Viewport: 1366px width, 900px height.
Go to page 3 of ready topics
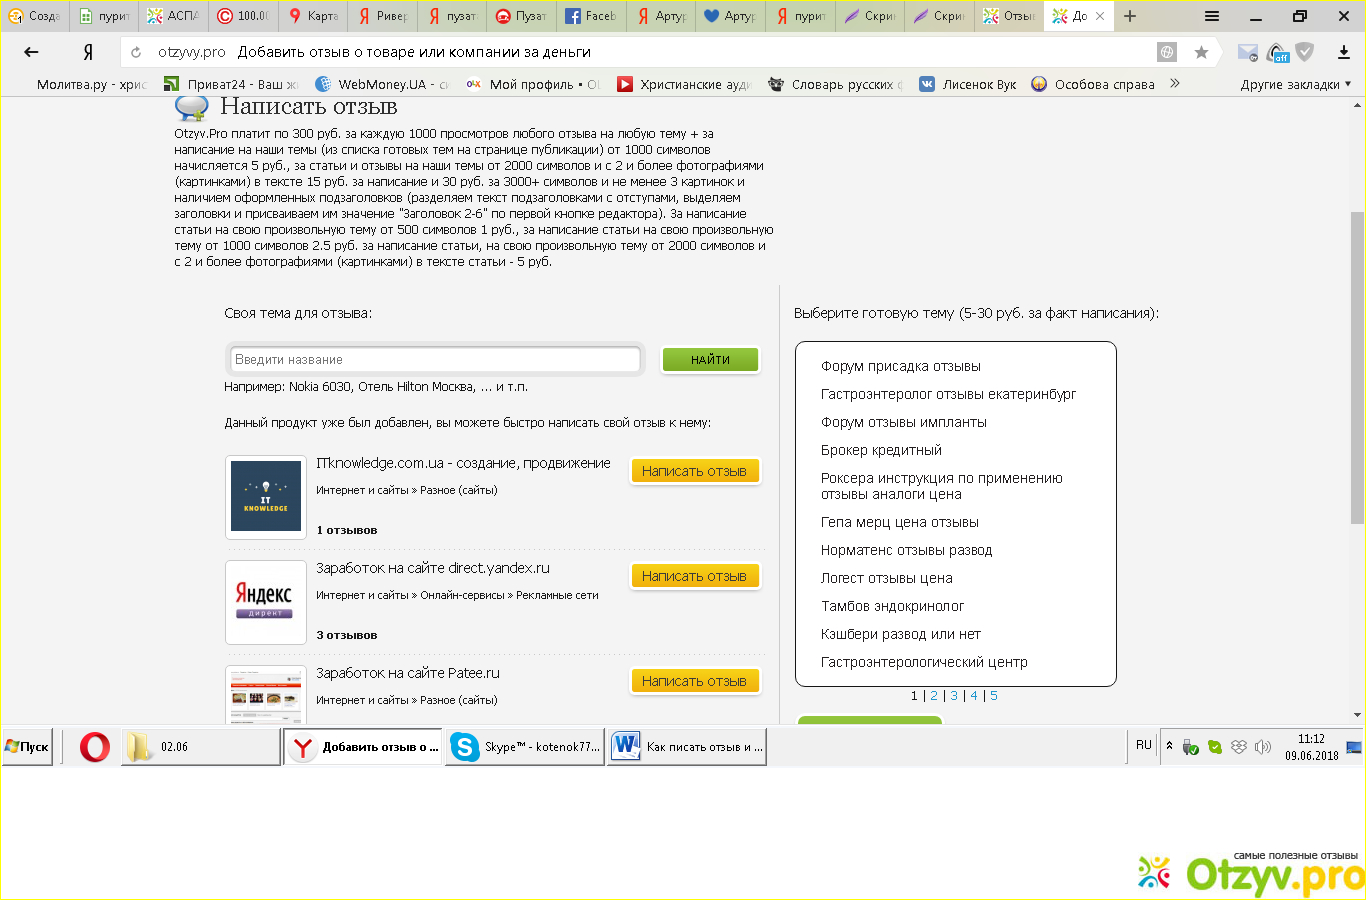(x=954, y=696)
